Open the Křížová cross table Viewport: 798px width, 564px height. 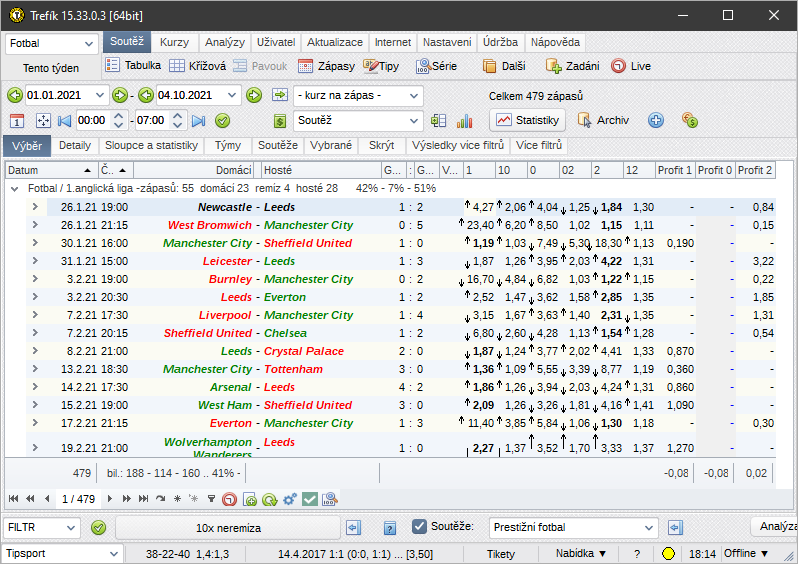[x=197, y=66]
